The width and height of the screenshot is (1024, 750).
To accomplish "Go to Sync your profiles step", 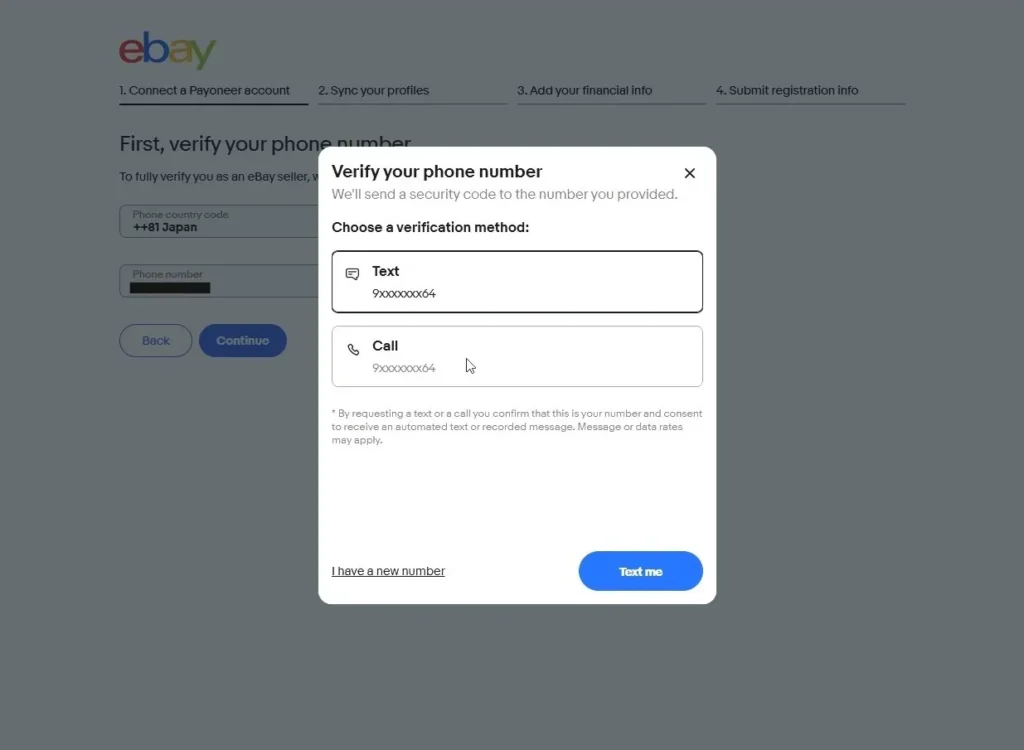I will (x=374, y=90).
